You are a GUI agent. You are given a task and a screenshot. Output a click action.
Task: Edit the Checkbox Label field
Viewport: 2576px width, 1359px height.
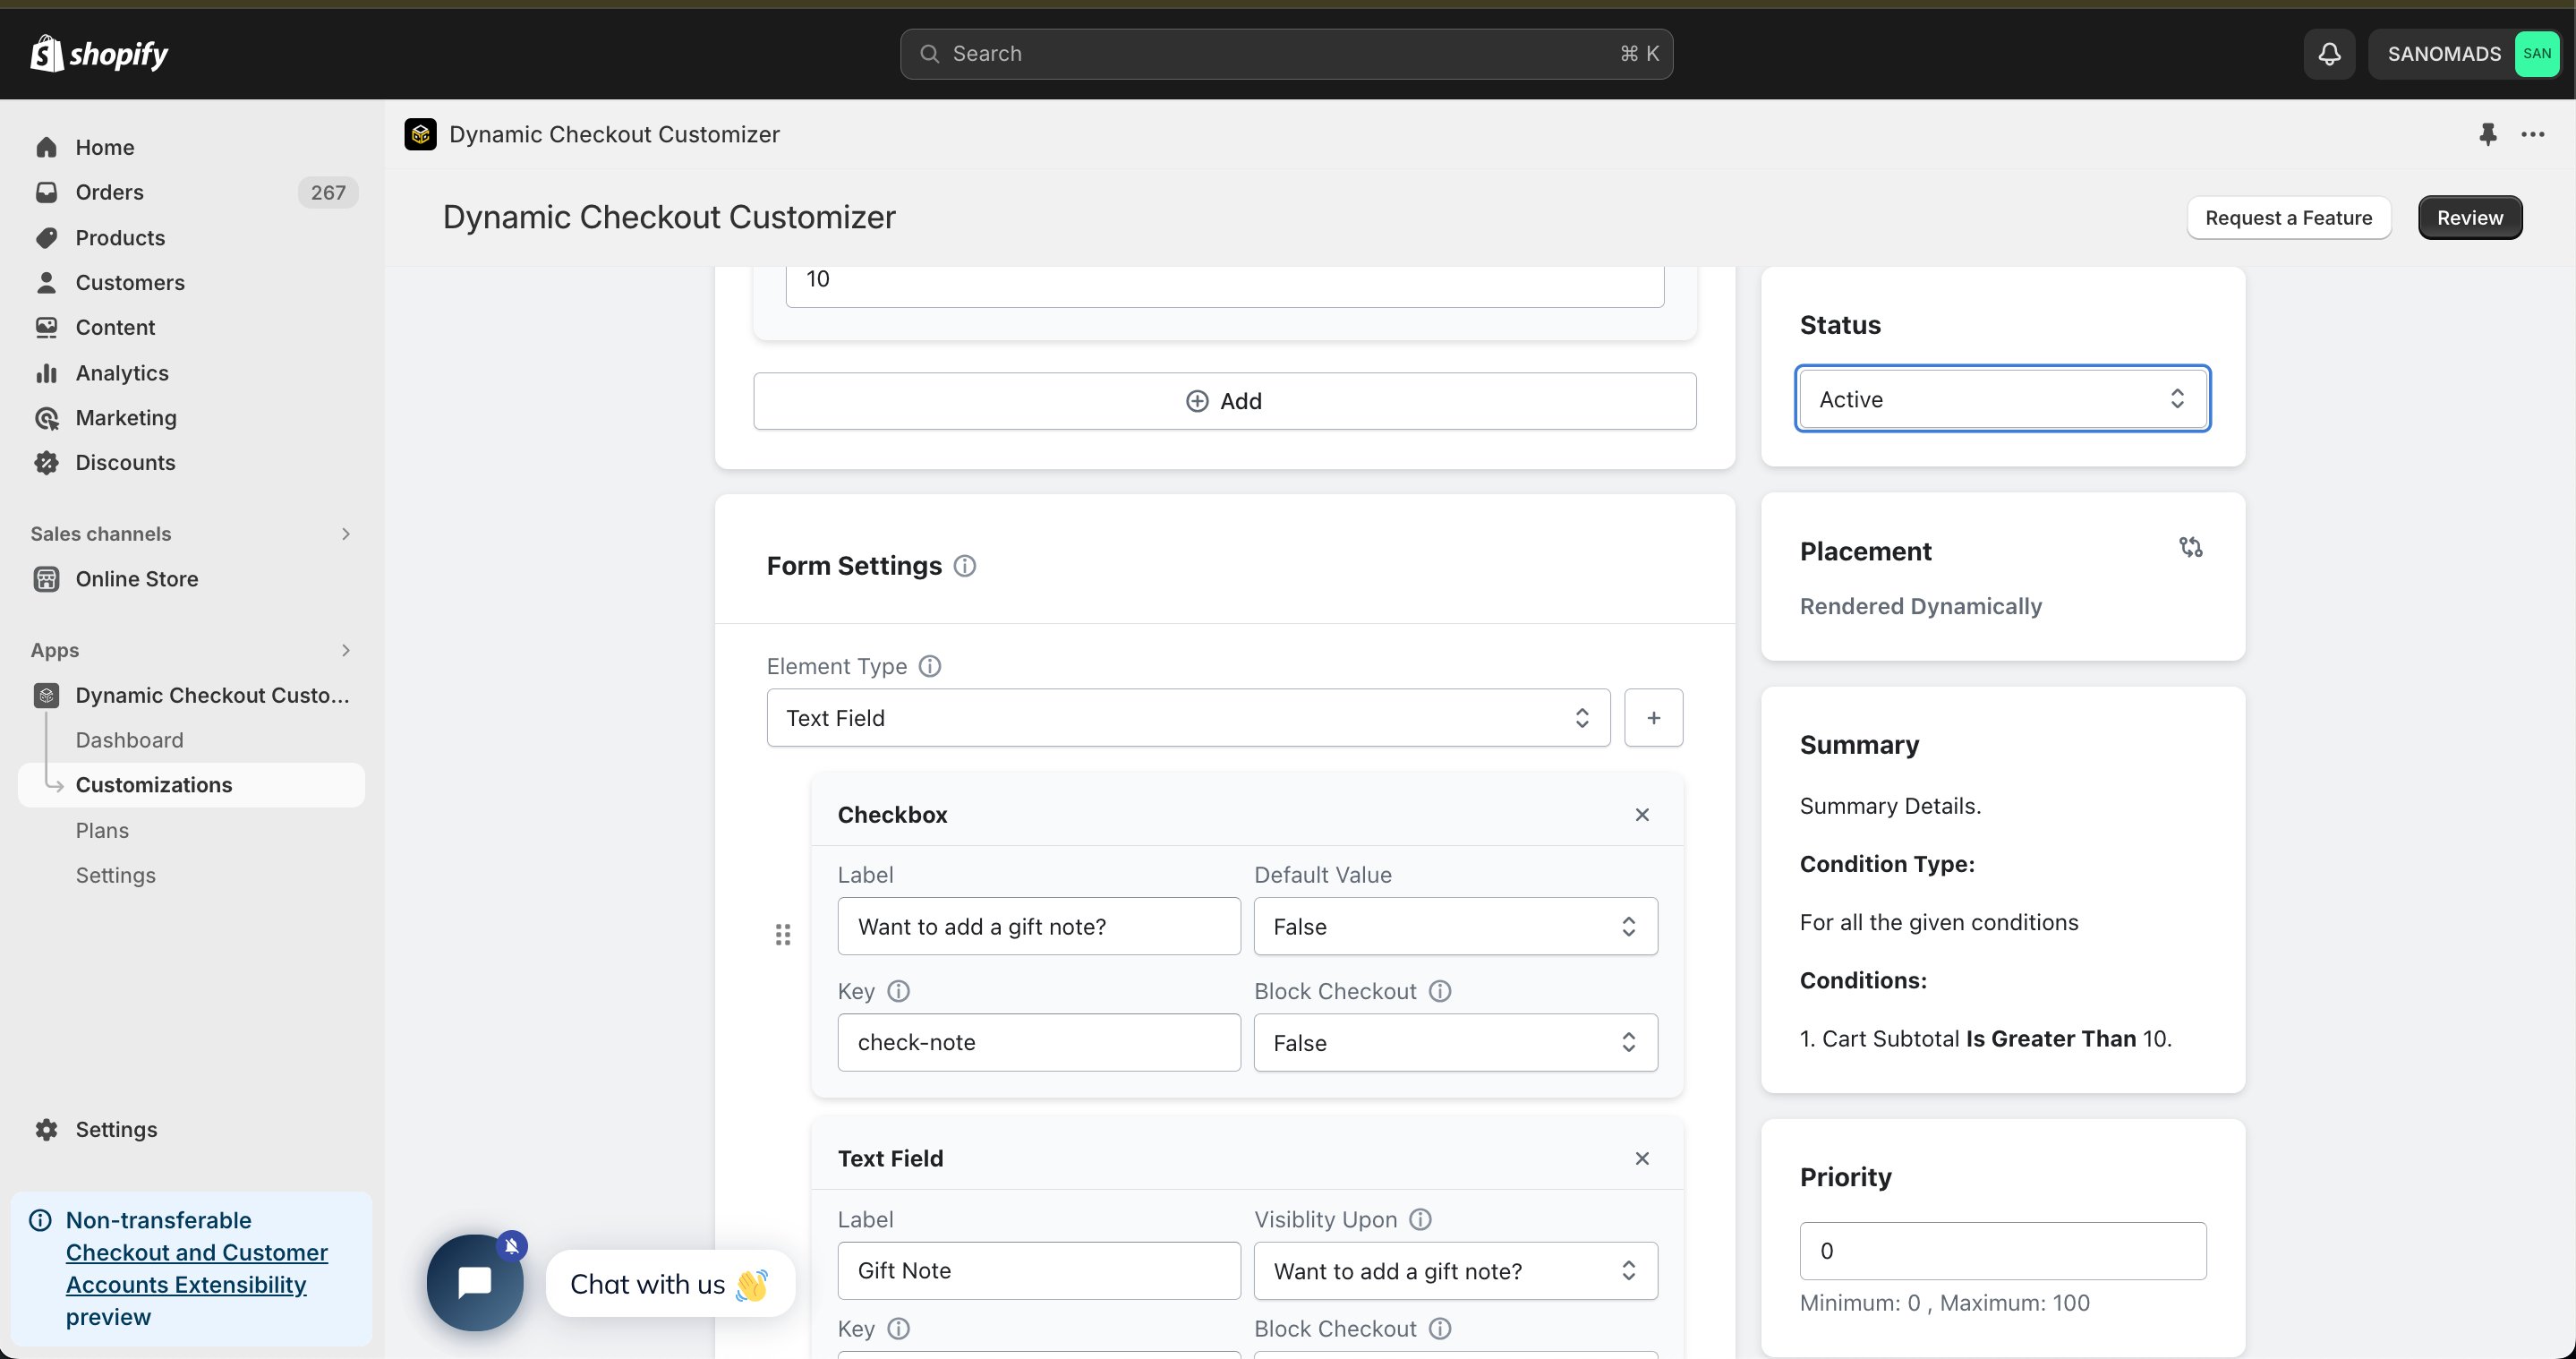click(1038, 926)
